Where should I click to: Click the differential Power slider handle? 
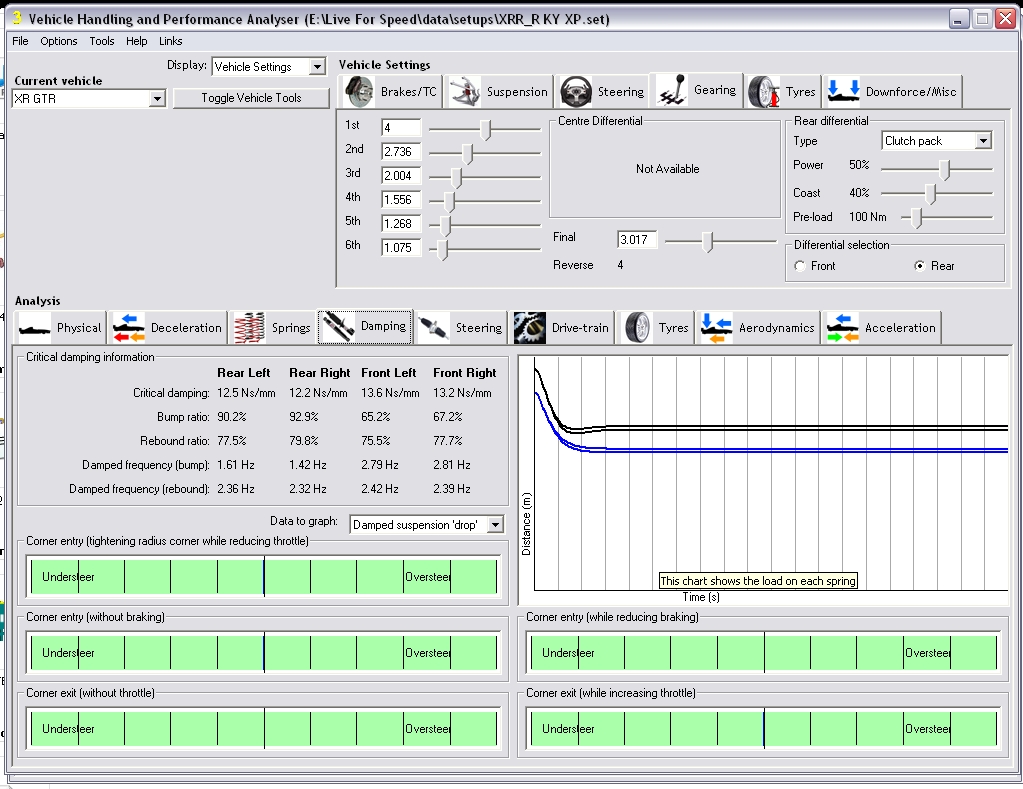944,170
